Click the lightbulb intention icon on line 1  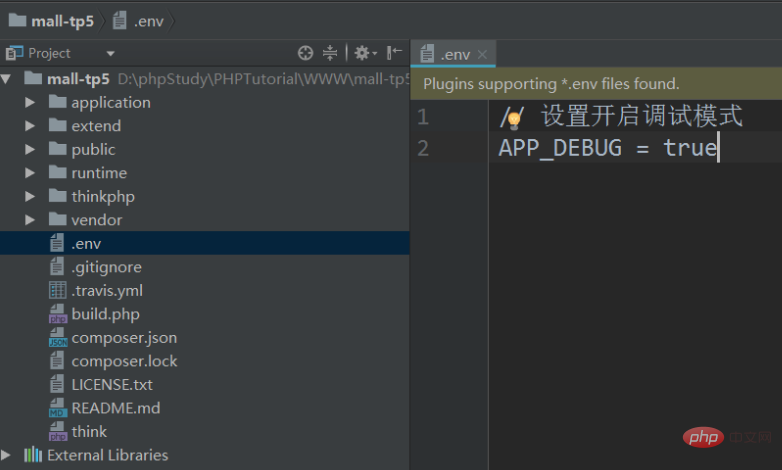point(515,119)
